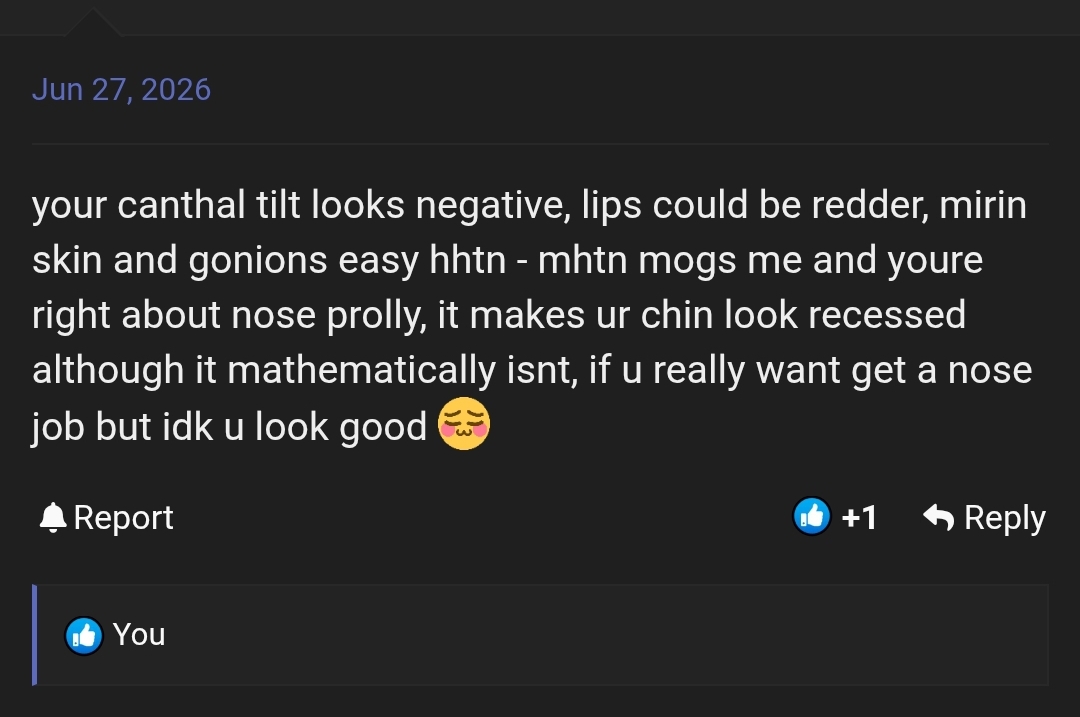Click the year 2026 in the timestamp
Screen dimensions: 1080x717
point(176,90)
